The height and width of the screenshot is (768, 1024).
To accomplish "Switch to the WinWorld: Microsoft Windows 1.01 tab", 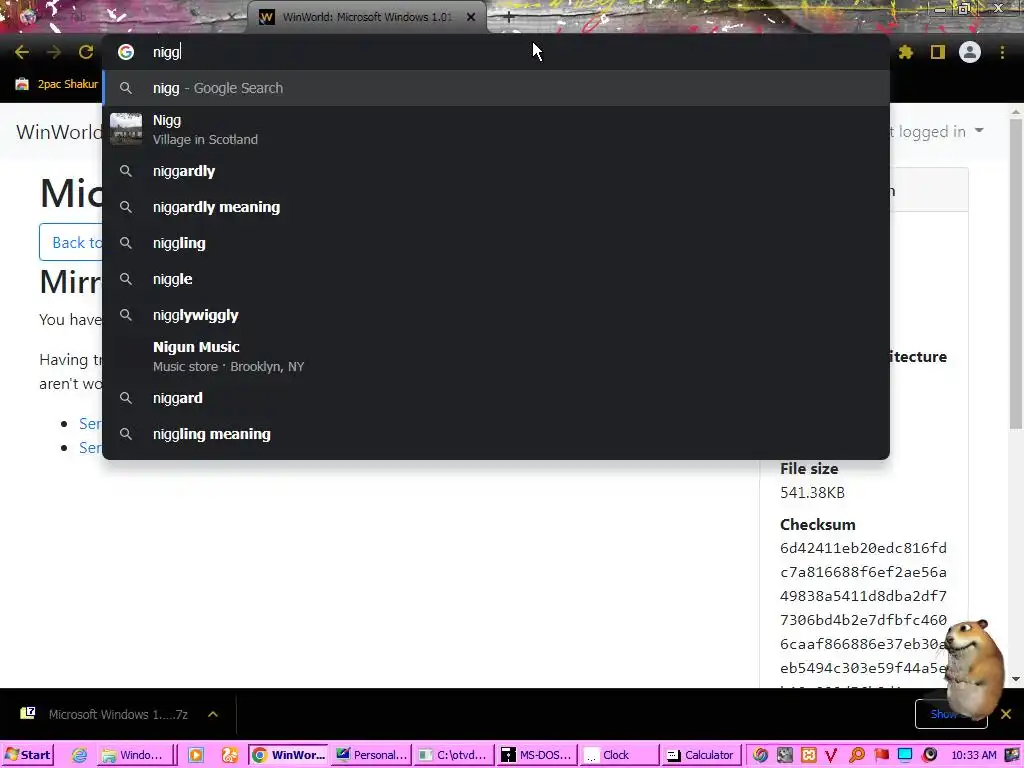I will pos(366,17).
